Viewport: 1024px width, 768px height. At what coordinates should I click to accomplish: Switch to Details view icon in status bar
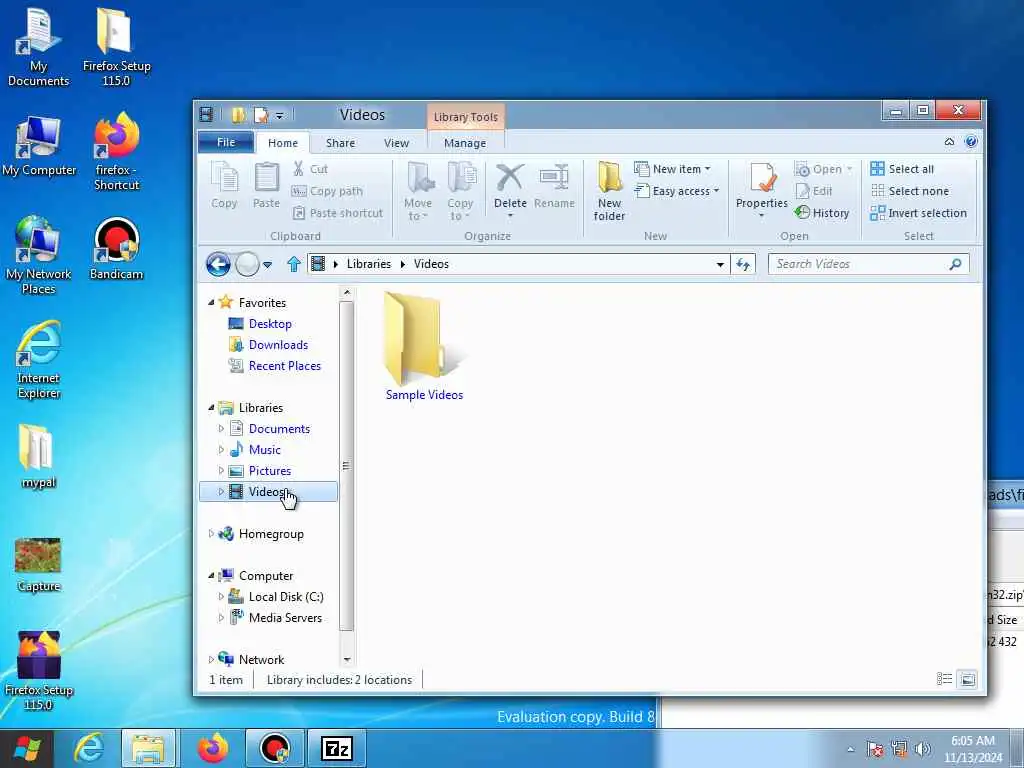click(x=944, y=679)
